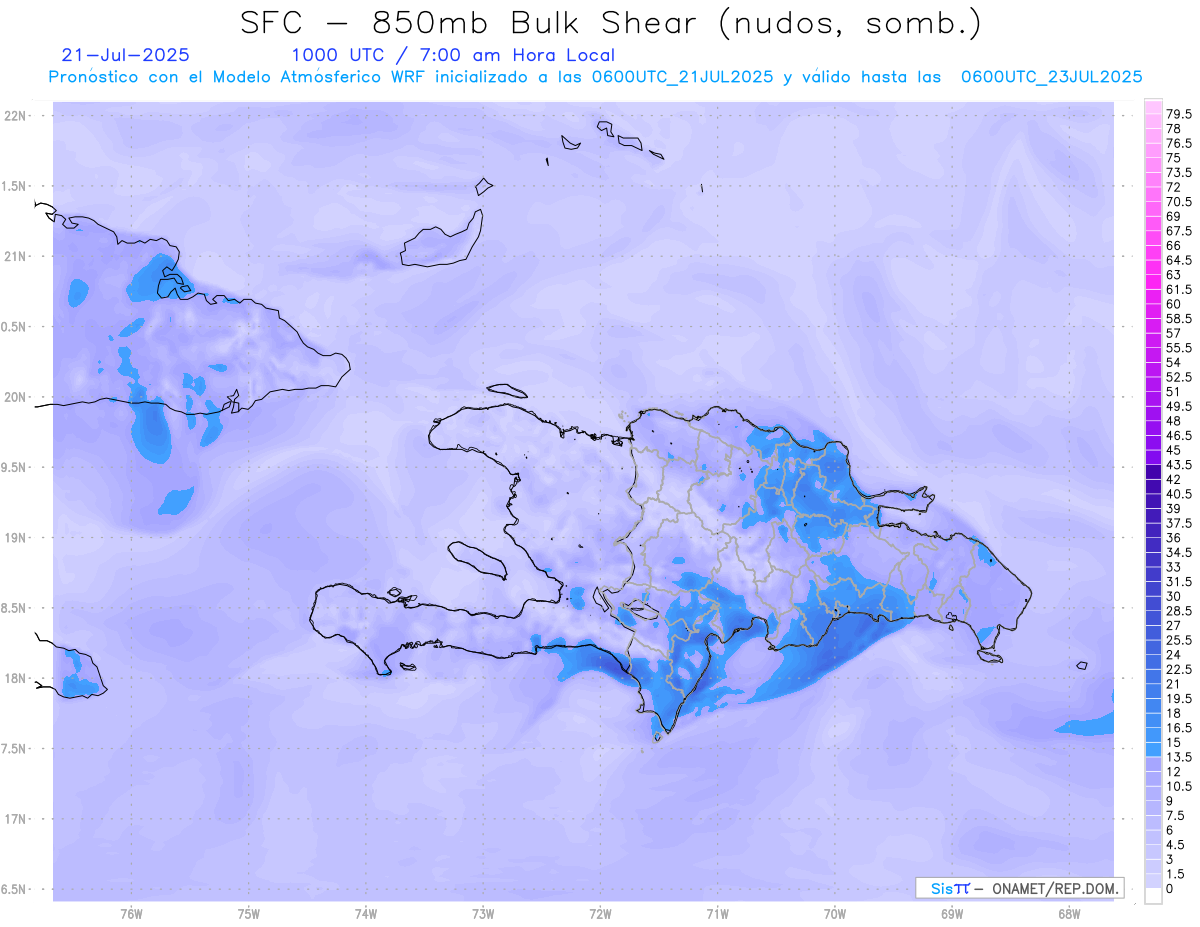1200x927 pixels.
Task: Click the '34.5' value on the color scale
Action: [1179, 552]
